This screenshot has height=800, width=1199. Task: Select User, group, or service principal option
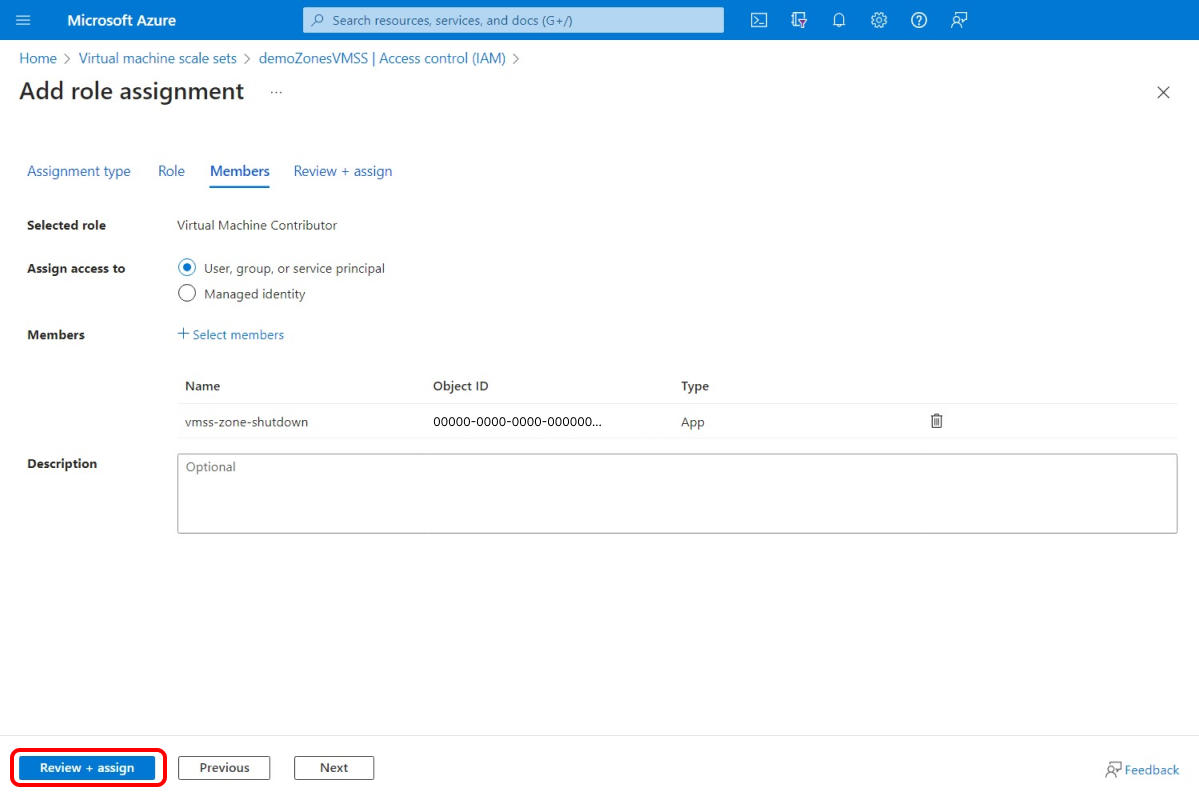coord(187,267)
